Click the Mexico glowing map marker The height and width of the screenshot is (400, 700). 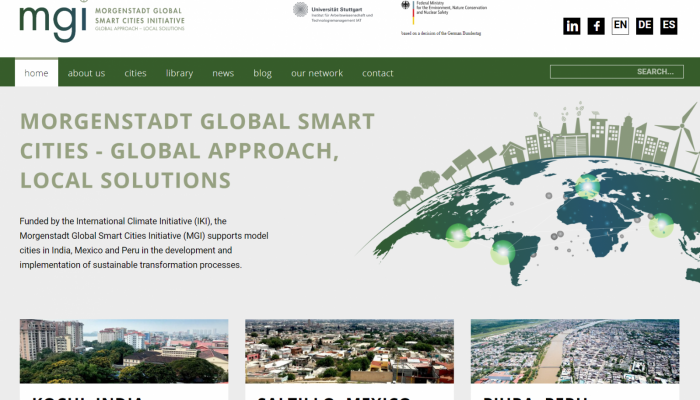[x=458, y=235]
